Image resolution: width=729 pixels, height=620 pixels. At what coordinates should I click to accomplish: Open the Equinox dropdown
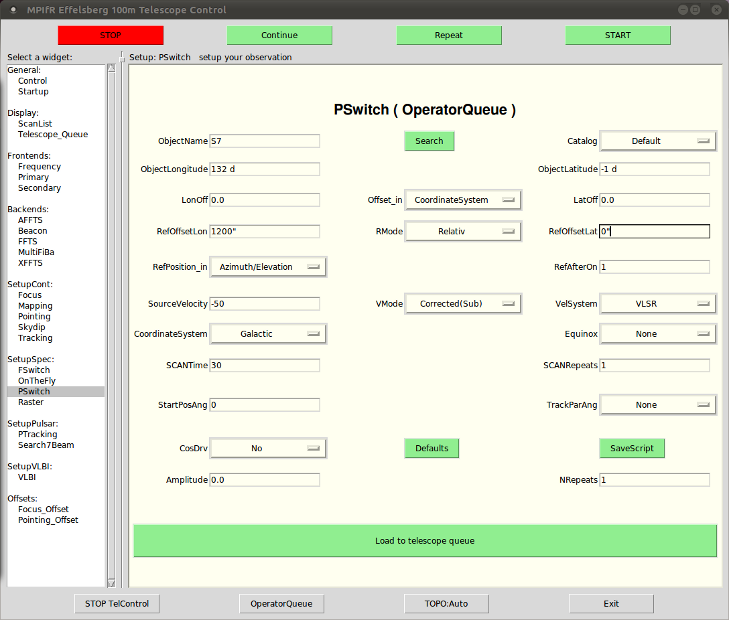click(658, 334)
